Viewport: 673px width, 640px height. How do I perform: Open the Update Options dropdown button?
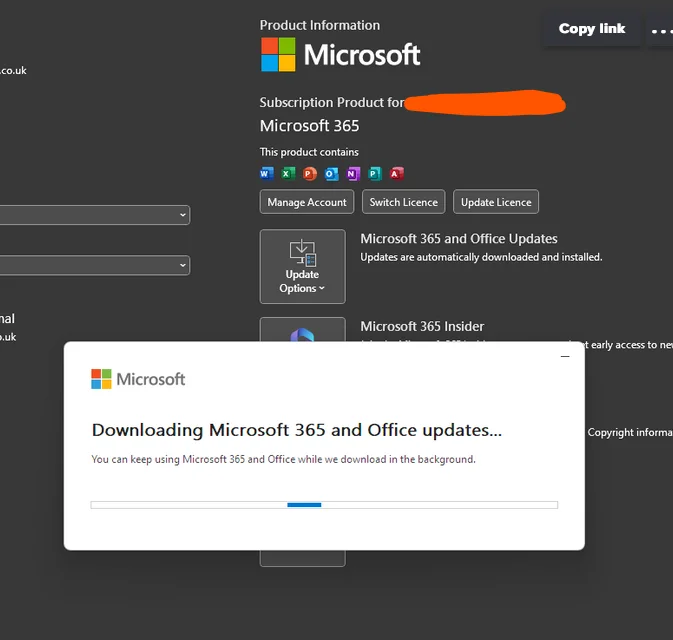click(303, 266)
